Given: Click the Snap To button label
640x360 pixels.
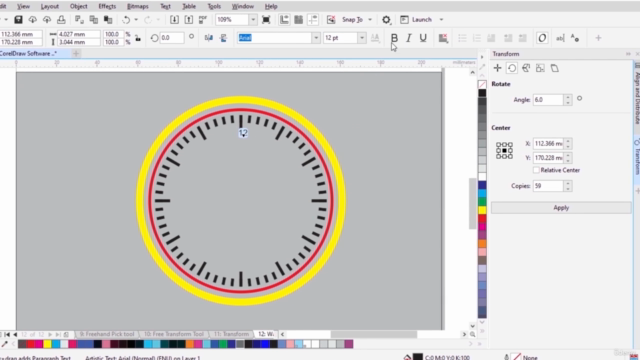Looking at the screenshot, I should tap(352, 20).
